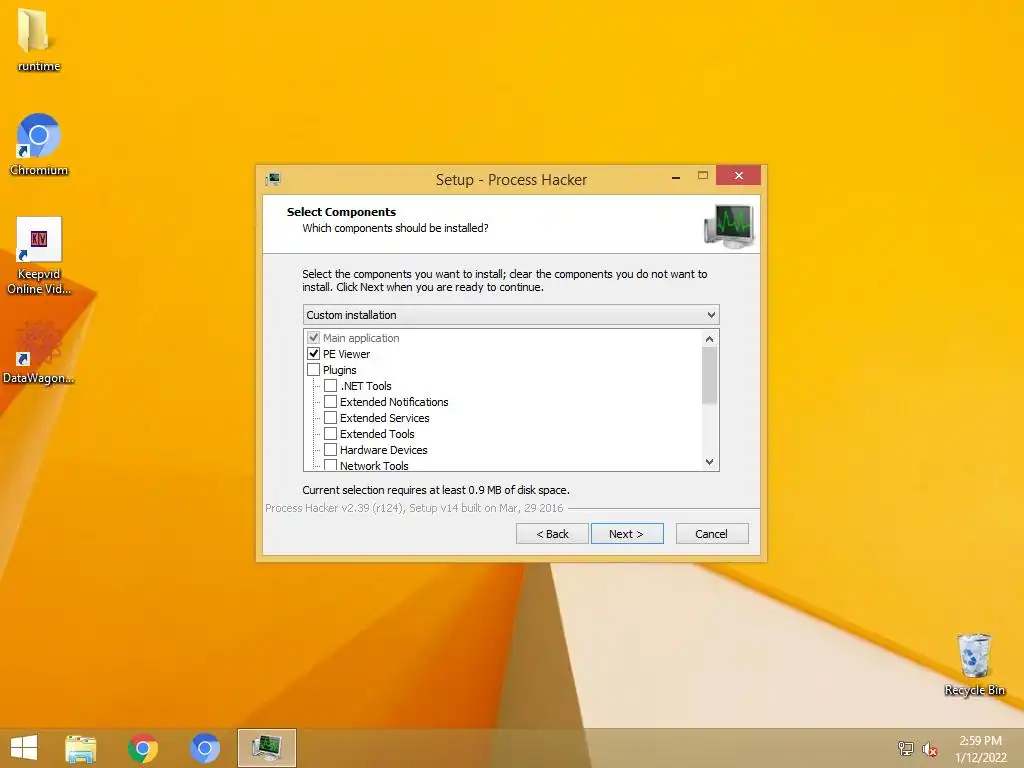Click the disk space requirement text
The width and height of the screenshot is (1024, 768).
click(436, 490)
